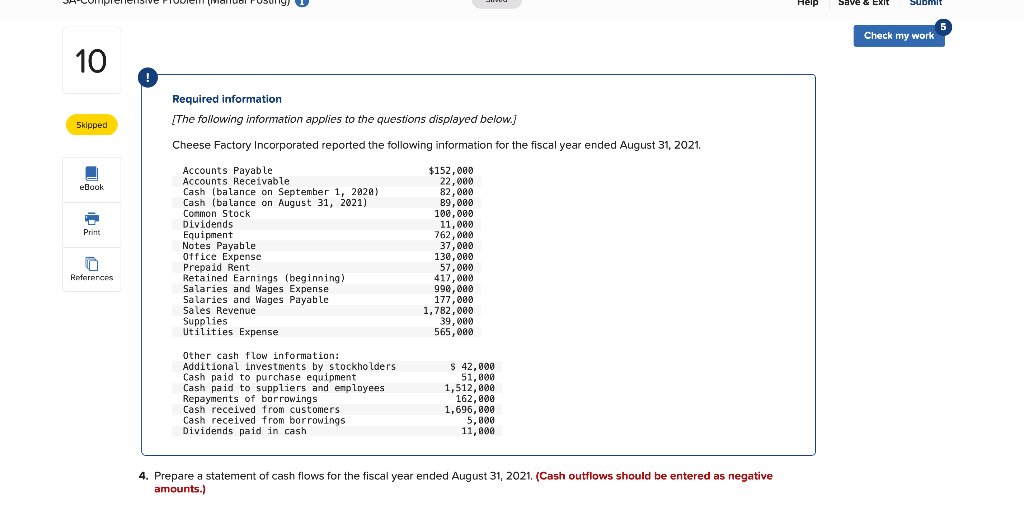1024x519 pixels.
Task: Click the $ 42,000 investments value
Action: click(473, 367)
